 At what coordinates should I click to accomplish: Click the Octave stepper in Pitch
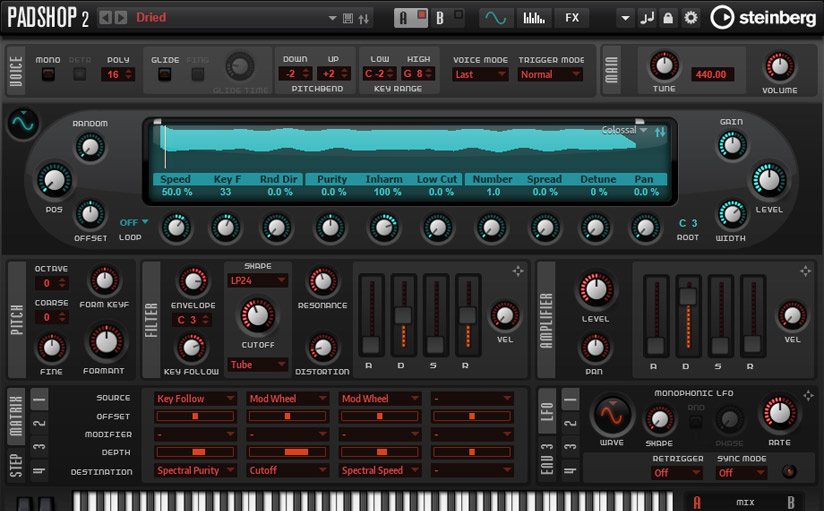pos(52,283)
